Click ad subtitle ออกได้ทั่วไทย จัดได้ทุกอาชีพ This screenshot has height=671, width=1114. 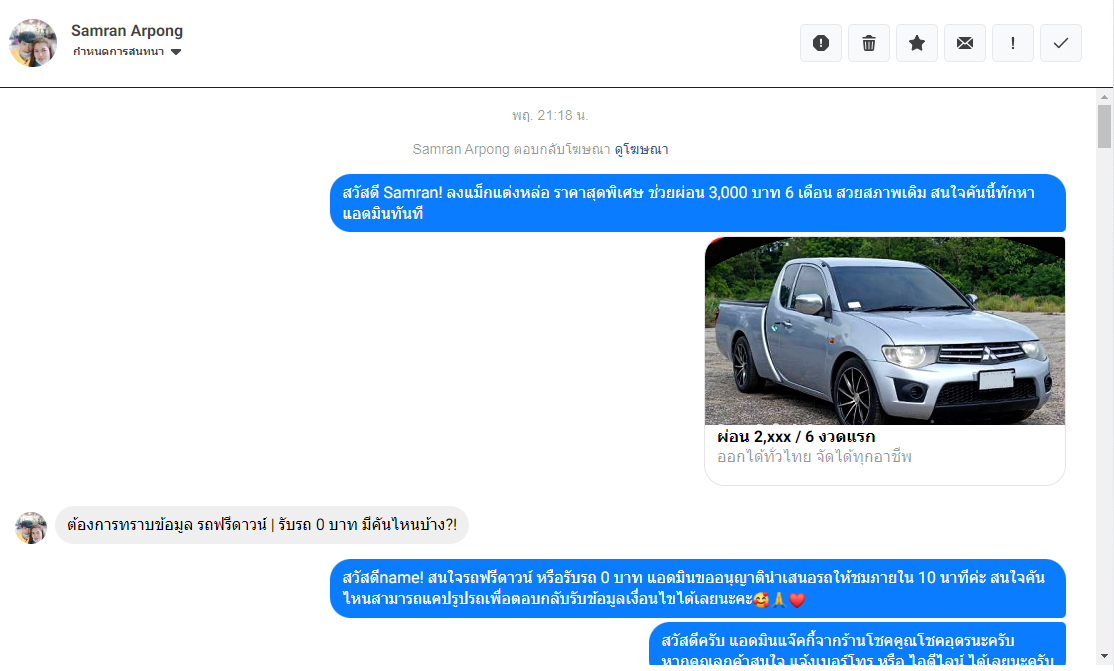pyautogui.click(x=814, y=456)
